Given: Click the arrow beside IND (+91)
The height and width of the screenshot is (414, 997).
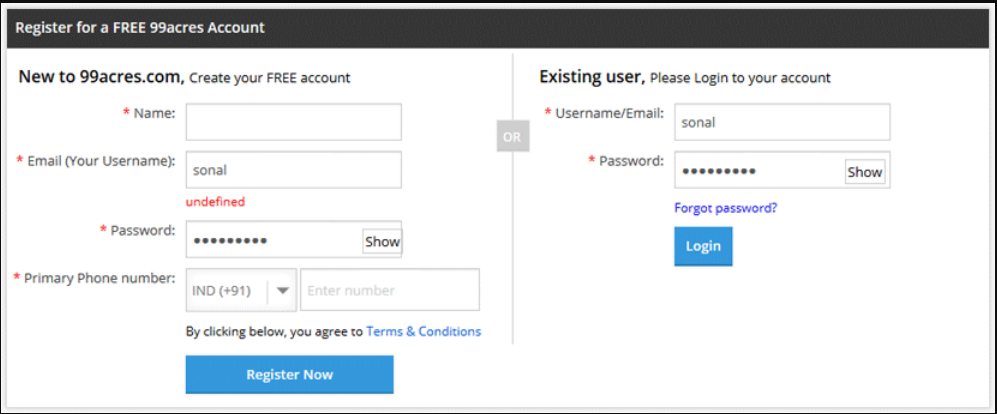Looking at the screenshot, I should [283, 291].
